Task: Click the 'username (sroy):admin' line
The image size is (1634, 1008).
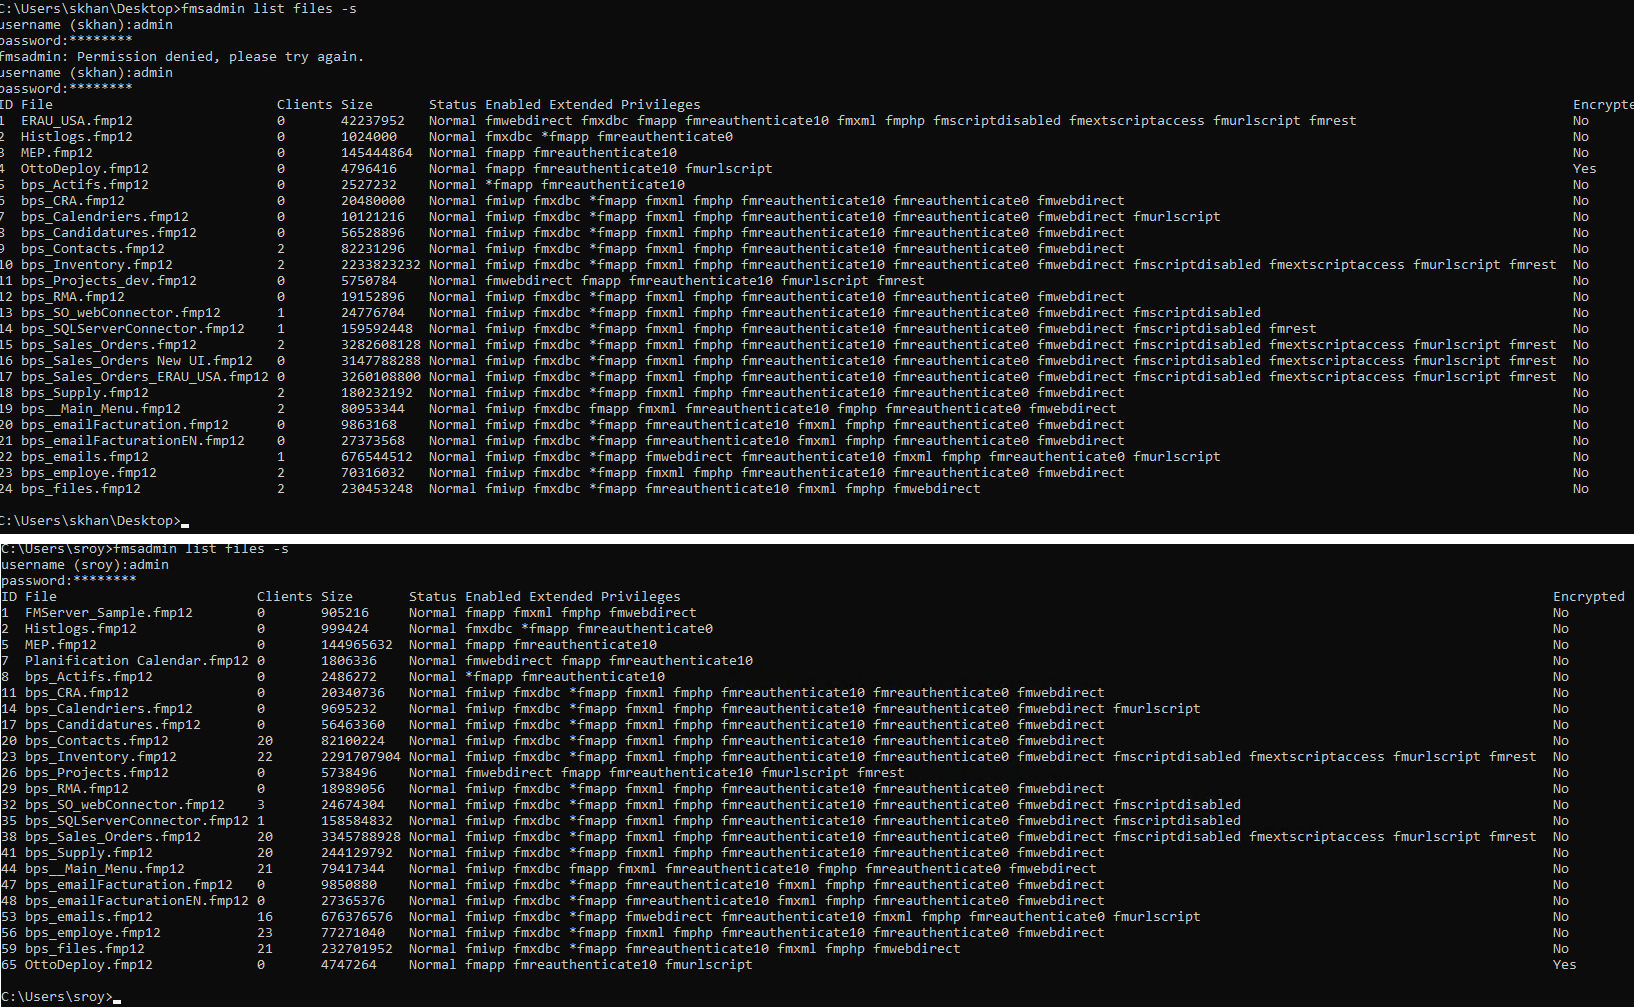Action: pyautogui.click(x=85, y=565)
